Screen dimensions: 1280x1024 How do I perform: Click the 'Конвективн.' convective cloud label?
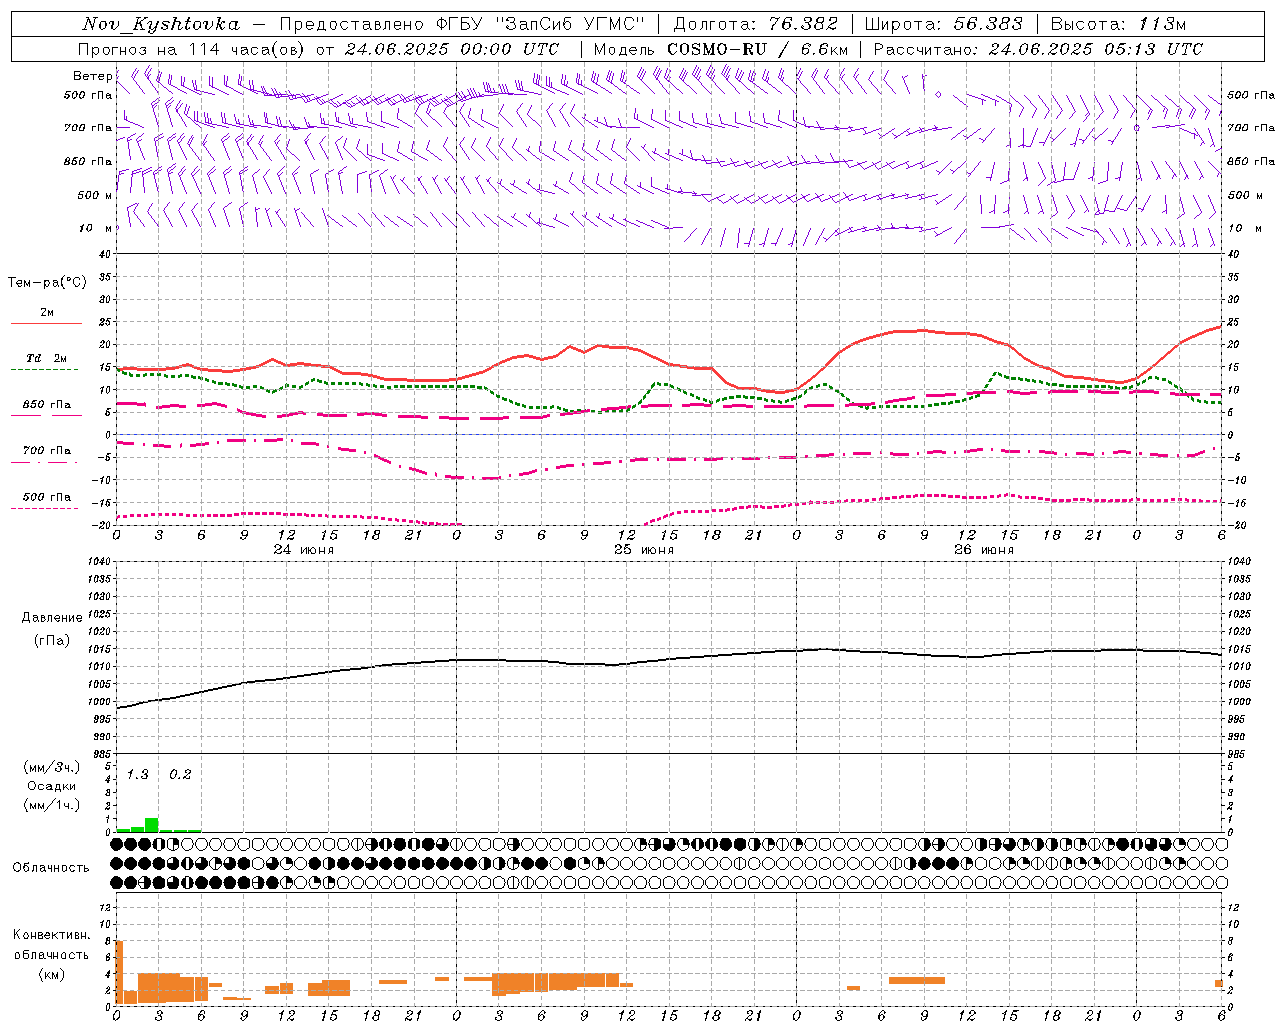click(52, 935)
